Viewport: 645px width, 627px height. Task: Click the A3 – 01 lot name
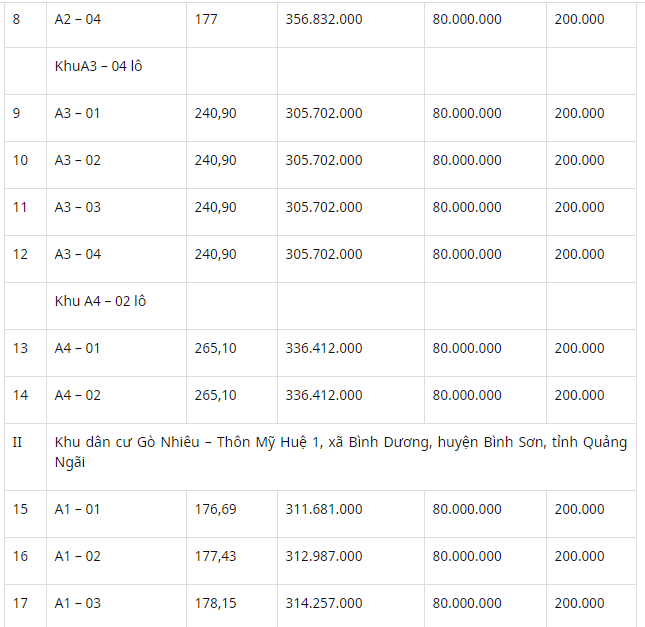pos(77,113)
